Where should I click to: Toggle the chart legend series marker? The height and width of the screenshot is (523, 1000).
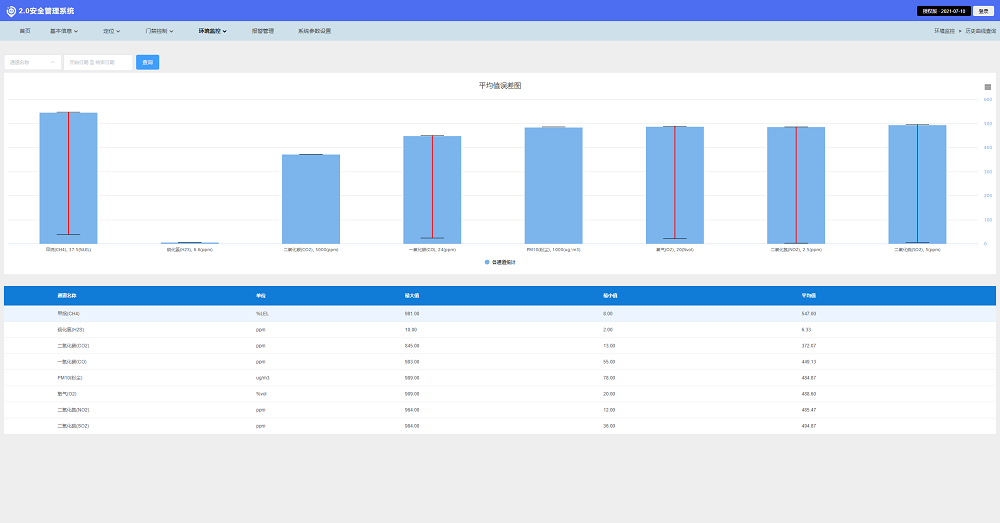click(487, 262)
